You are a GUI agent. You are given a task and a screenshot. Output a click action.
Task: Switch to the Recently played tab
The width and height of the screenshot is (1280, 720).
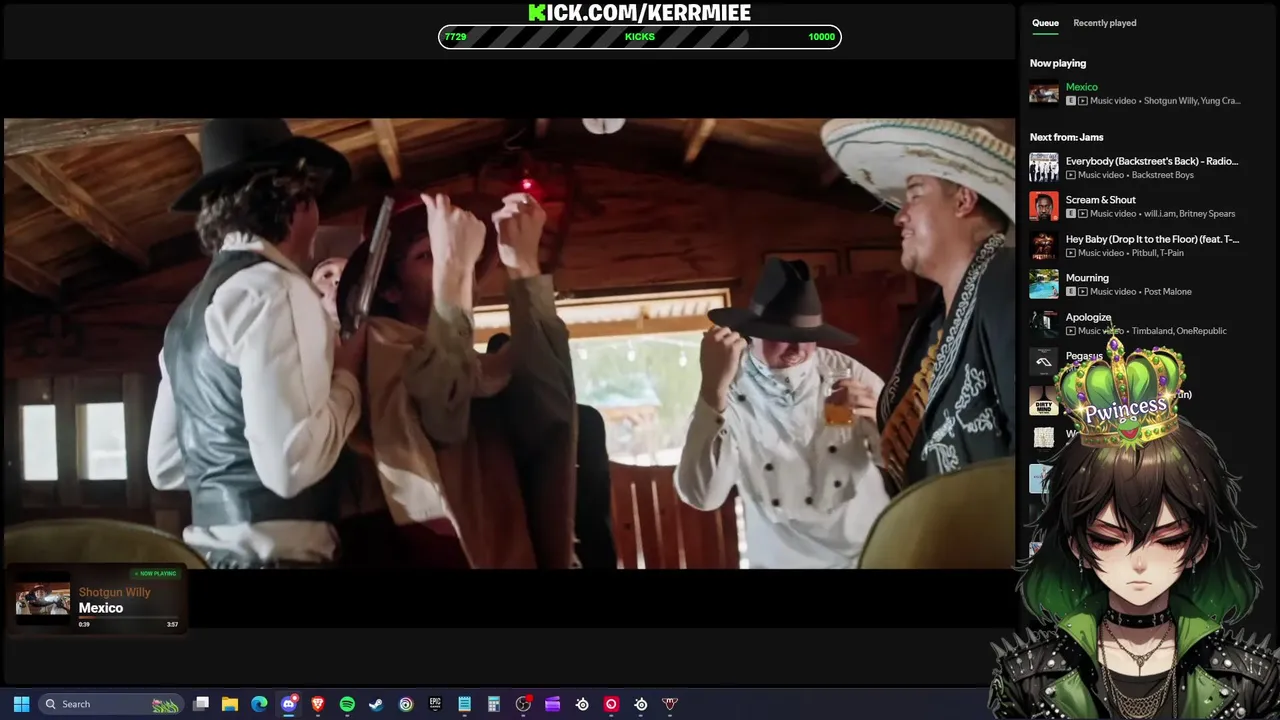point(1104,23)
